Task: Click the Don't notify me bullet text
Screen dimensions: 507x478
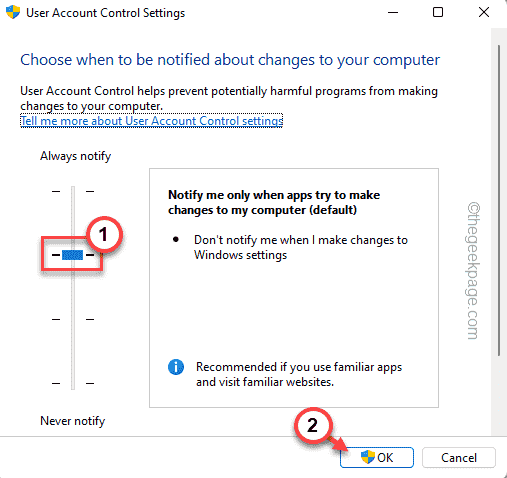Action: click(x=301, y=247)
